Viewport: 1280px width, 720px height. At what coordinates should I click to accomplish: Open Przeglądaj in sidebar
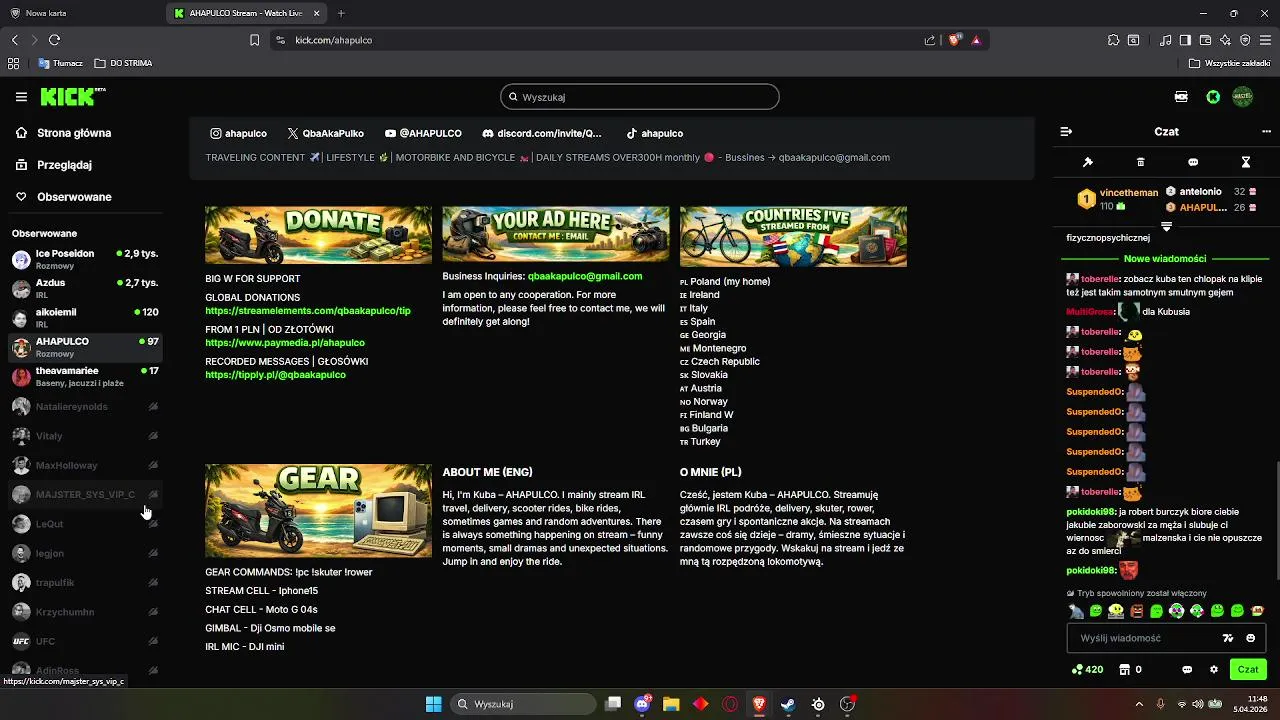[55, 165]
